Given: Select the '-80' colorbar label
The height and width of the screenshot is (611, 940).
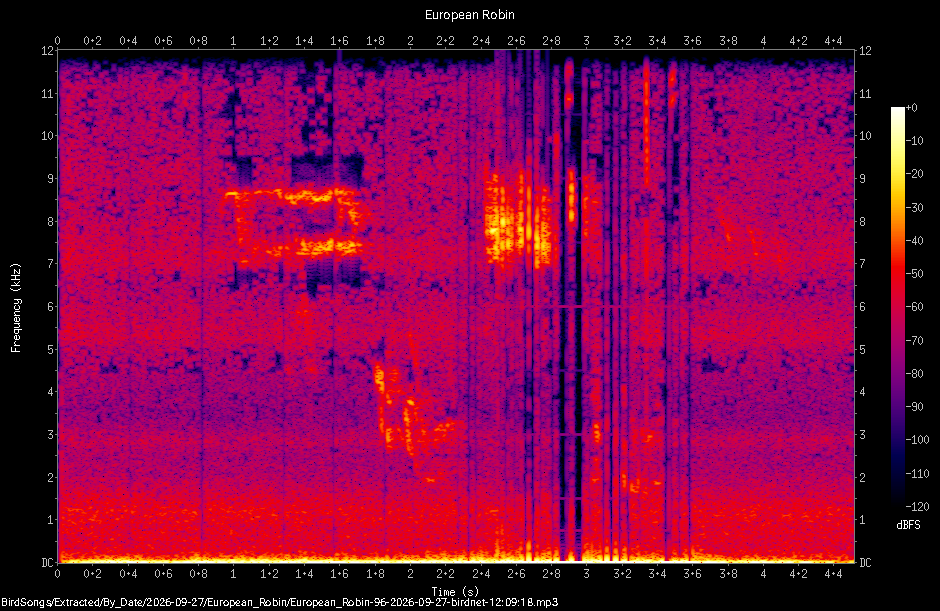Looking at the screenshot, I should [914, 374].
